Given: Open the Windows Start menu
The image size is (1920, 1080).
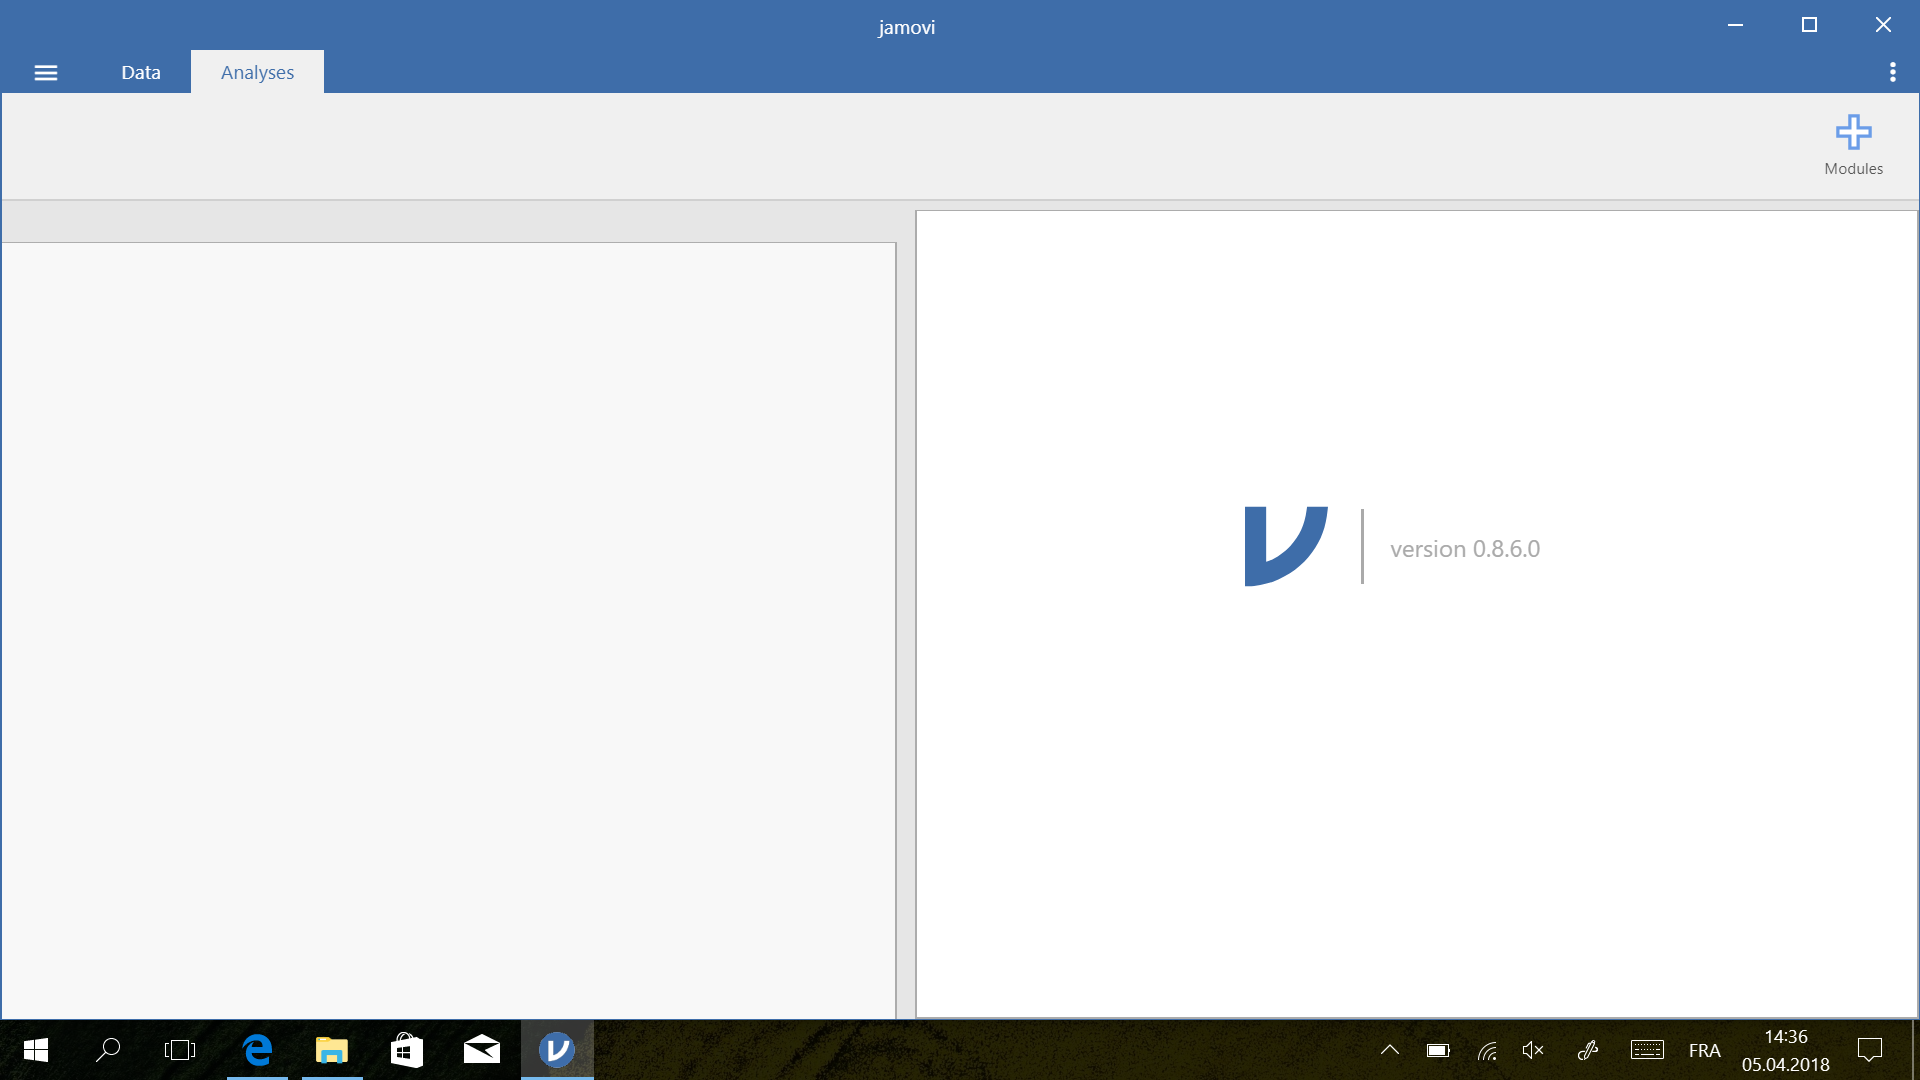Looking at the screenshot, I should click(36, 1050).
